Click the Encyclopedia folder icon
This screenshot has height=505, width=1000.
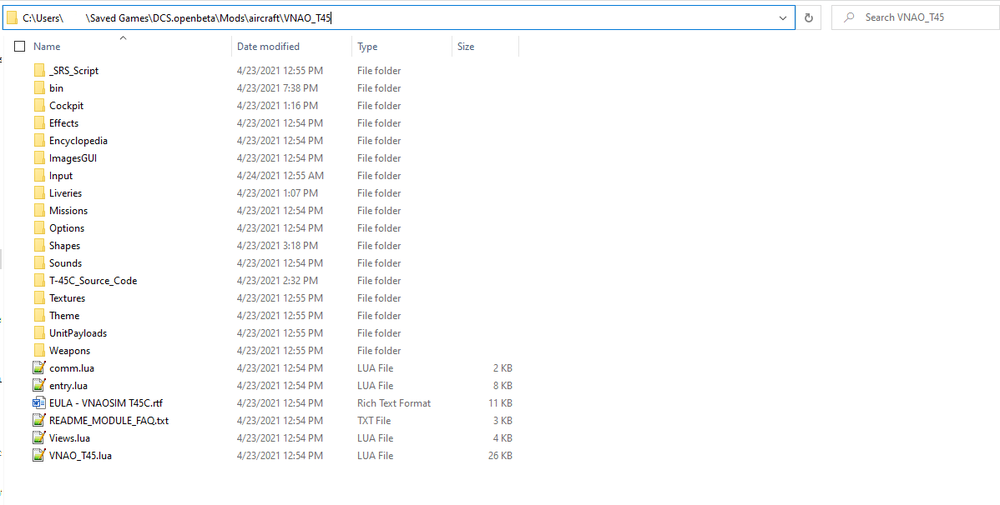pos(39,141)
